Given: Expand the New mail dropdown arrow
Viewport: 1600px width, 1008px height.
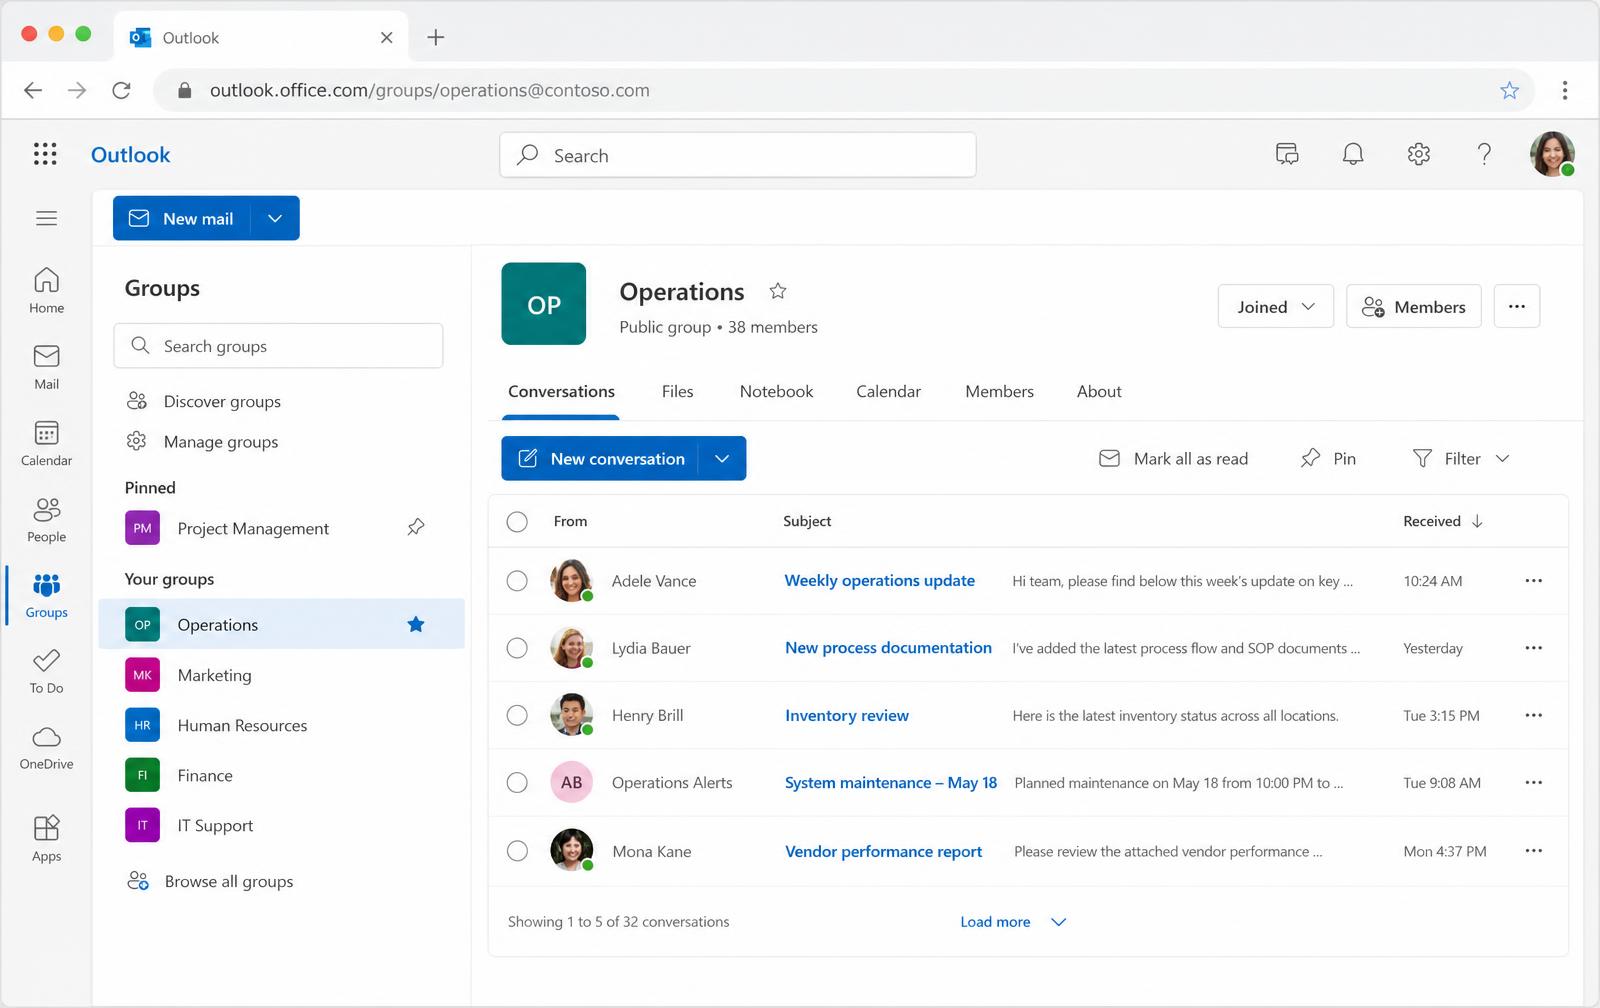Looking at the screenshot, I should pos(275,218).
